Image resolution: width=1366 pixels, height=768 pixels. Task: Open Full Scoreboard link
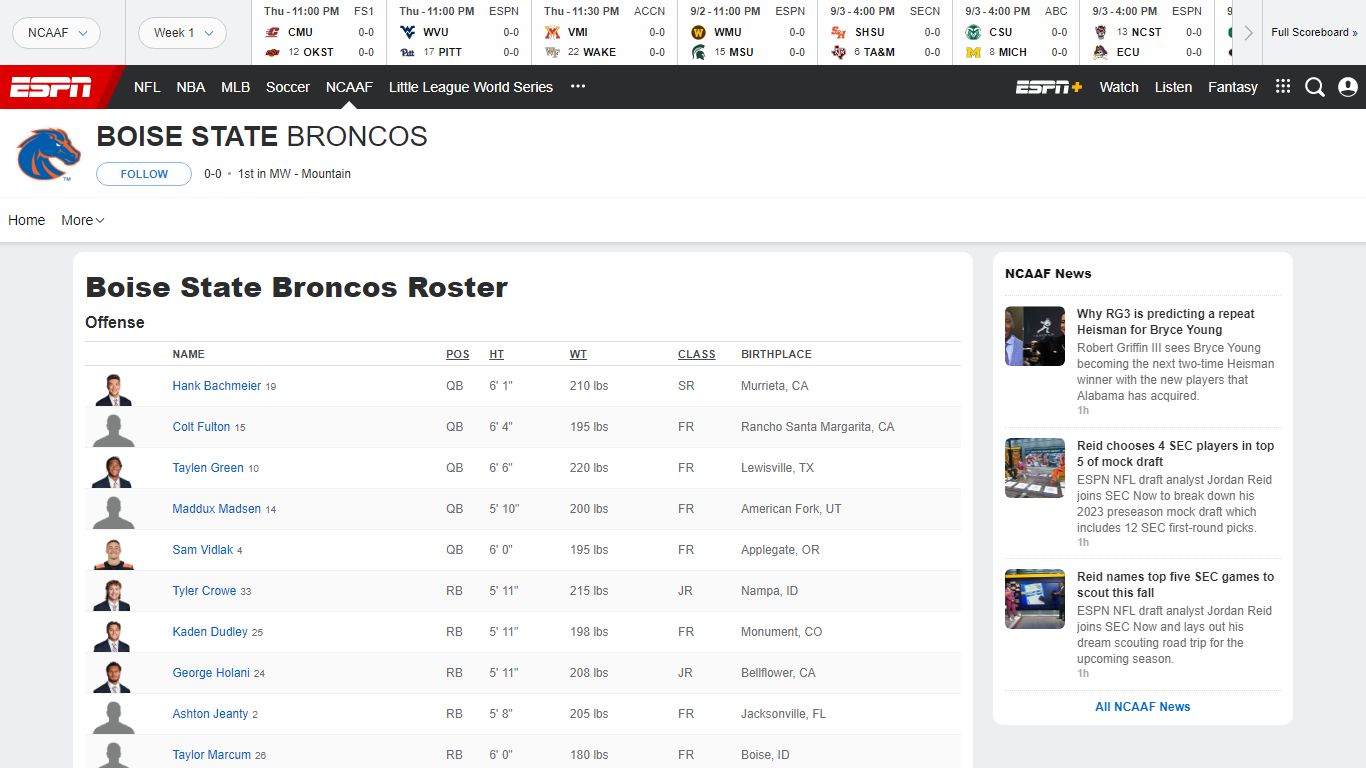(1314, 32)
